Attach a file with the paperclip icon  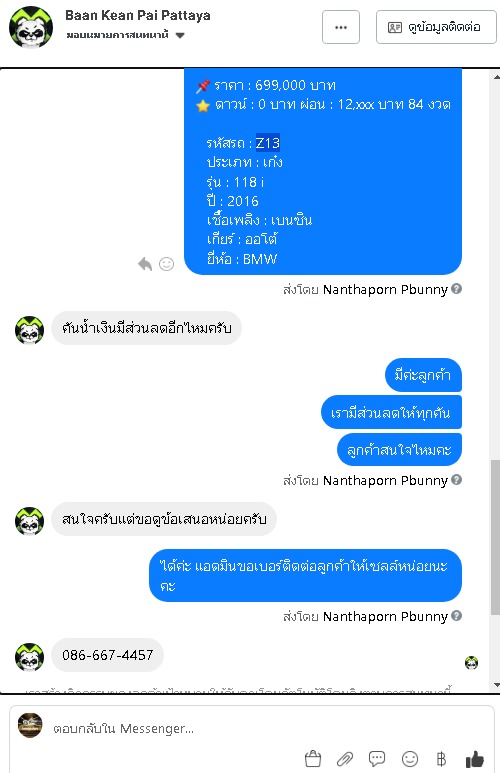click(345, 759)
